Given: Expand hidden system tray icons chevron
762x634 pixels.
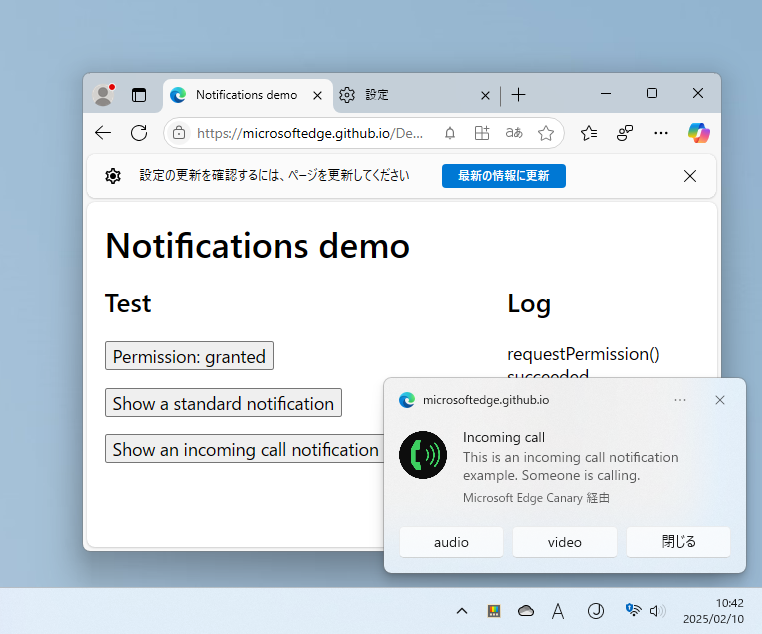Looking at the screenshot, I should (x=462, y=611).
